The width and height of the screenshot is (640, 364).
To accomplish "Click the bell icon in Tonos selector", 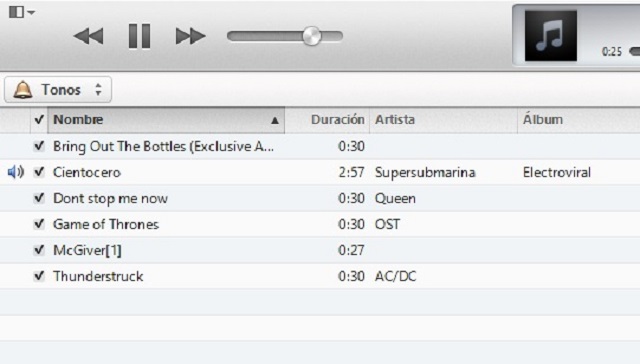I will (x=22, y=89).
